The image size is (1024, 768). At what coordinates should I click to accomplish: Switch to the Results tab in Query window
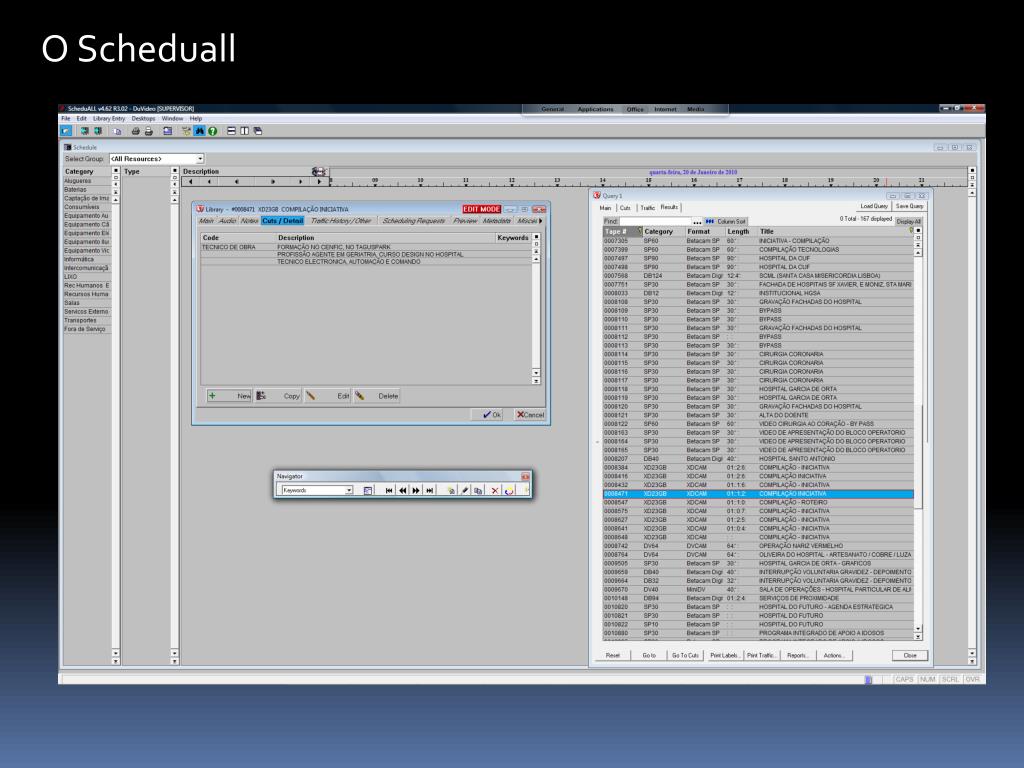pyautogui.click(x=669, y=207)
